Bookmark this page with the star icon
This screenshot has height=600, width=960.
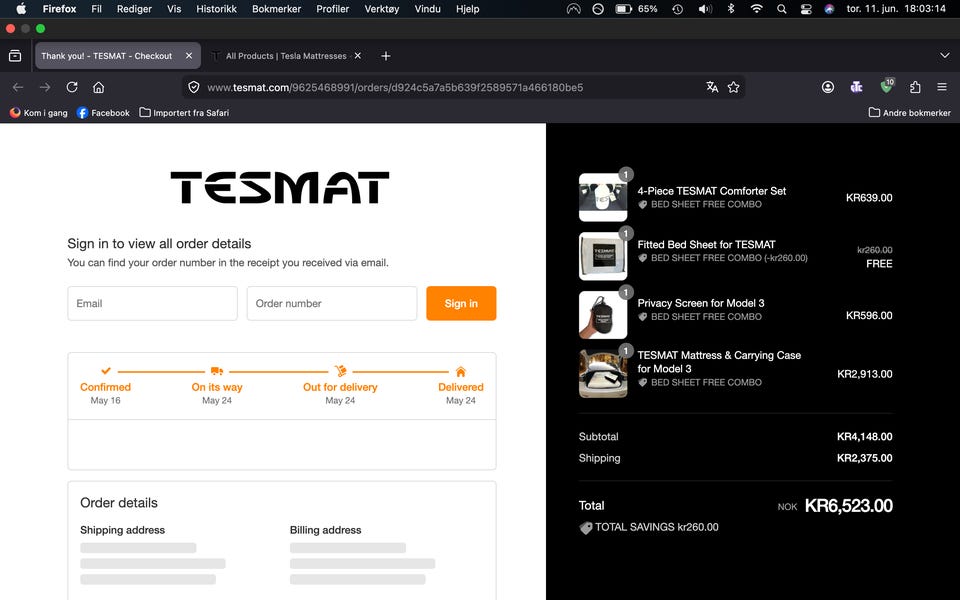(733, 87)
